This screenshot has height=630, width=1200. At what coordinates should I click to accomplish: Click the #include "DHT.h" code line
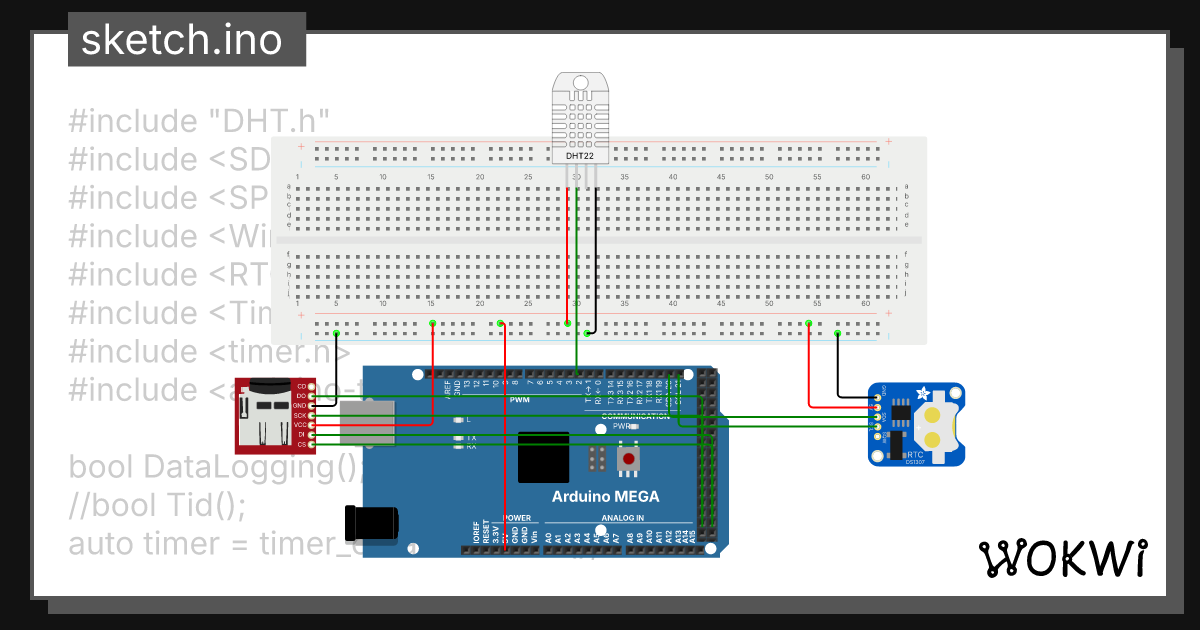pyautogui.click(x=200, y=120)
